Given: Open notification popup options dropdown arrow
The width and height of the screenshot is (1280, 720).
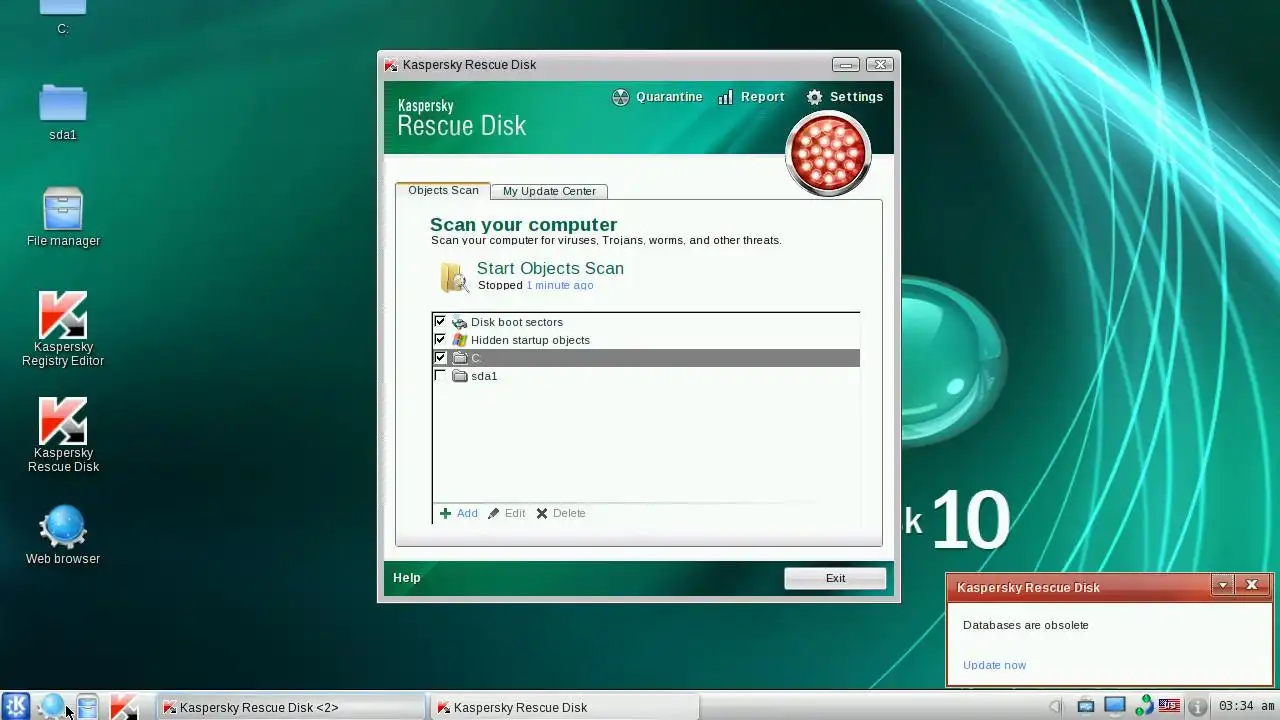Looking at the screenshot, I should click(1222, 586).
